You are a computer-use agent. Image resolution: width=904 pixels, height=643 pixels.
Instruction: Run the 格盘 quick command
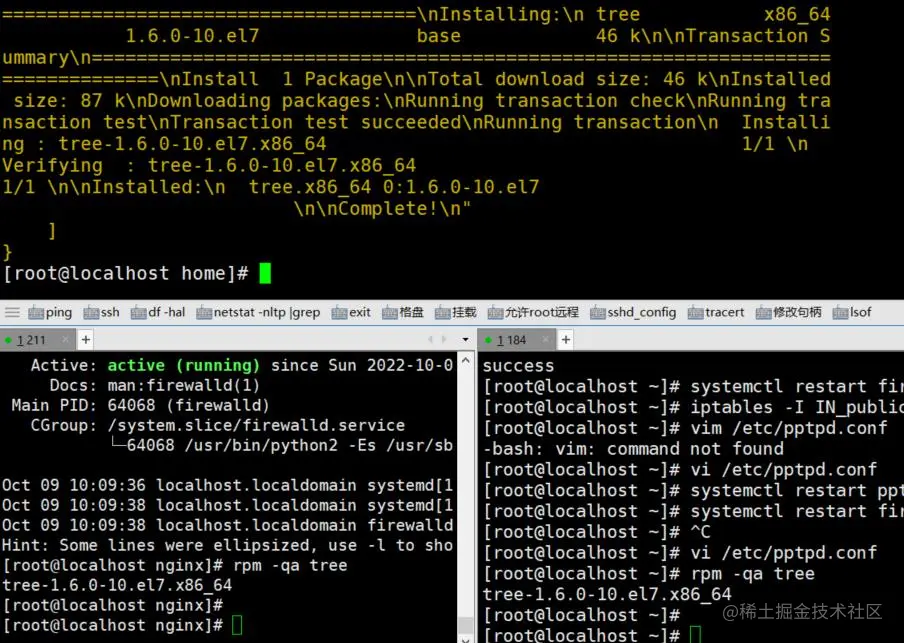pos(402,313)
